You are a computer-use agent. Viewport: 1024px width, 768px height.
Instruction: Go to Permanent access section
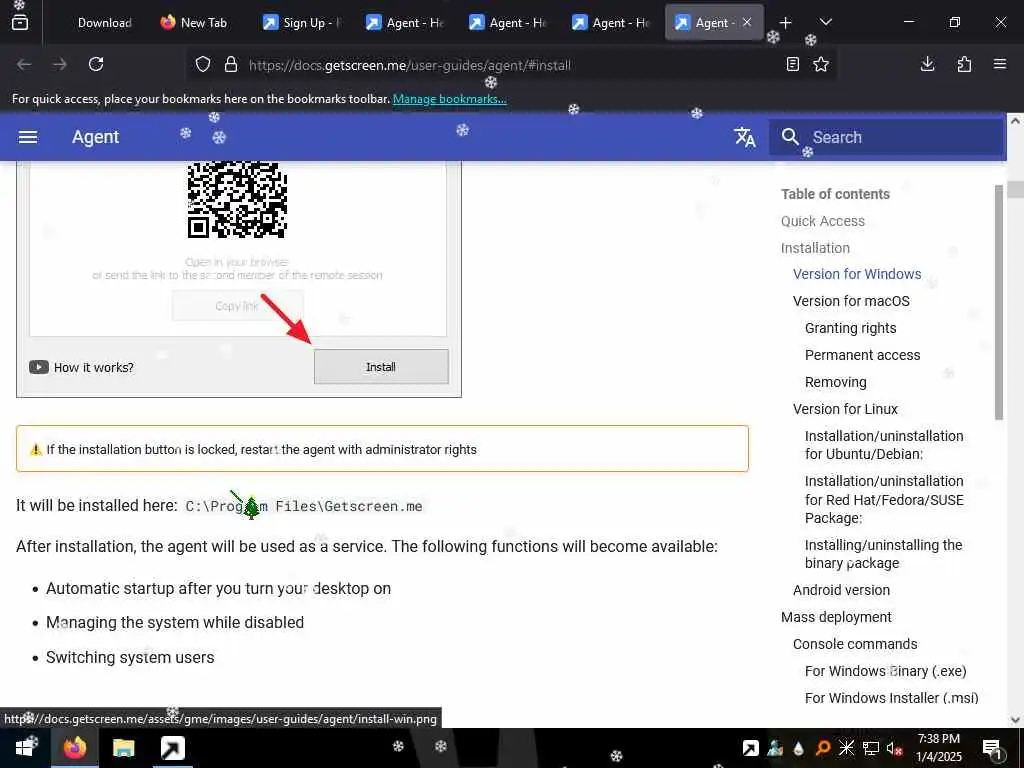point(862,355)
